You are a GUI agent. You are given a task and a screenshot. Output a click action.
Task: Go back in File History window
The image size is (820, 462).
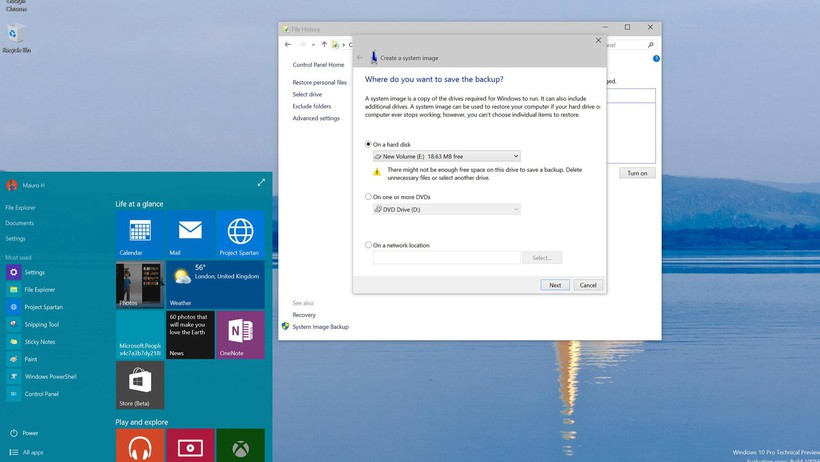[288, 44]
